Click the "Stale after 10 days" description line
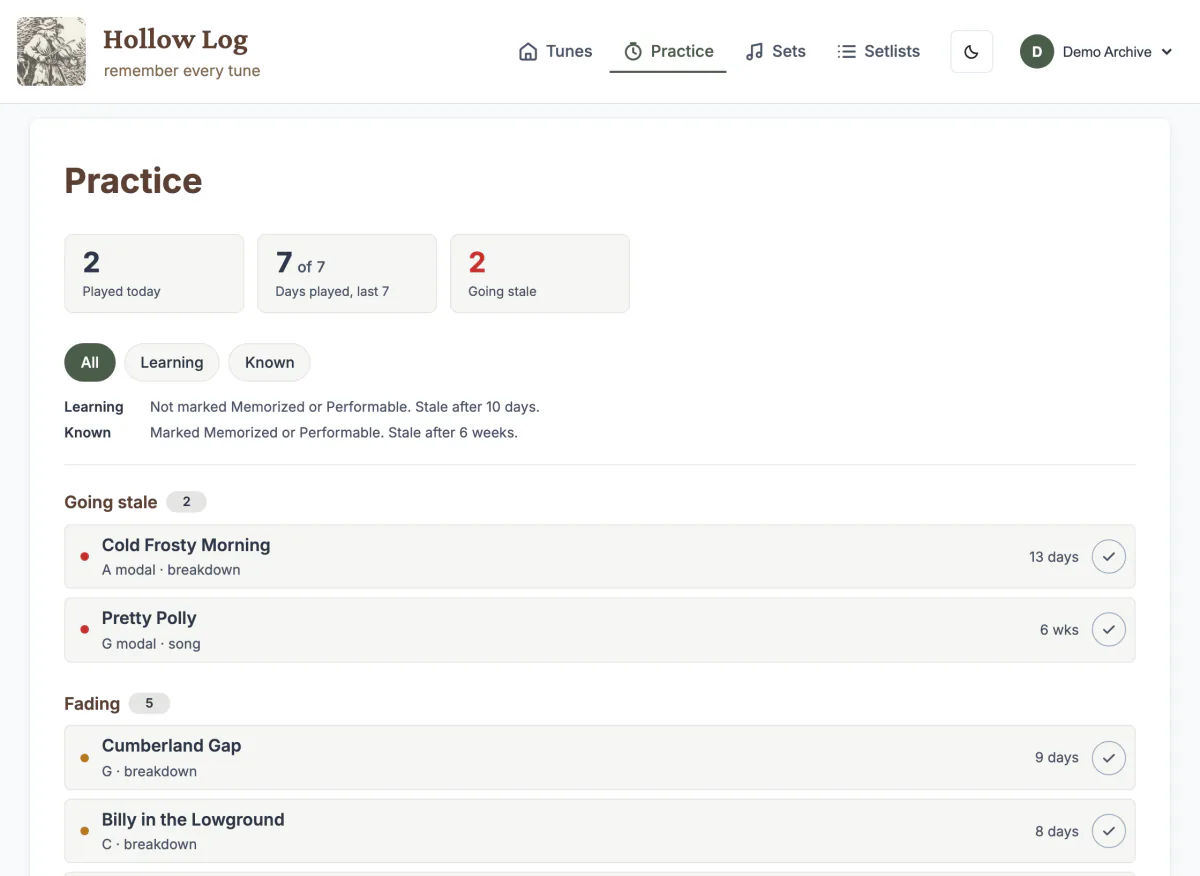The height and width of the screenshot is (876, 1200). tap(345, 407)
